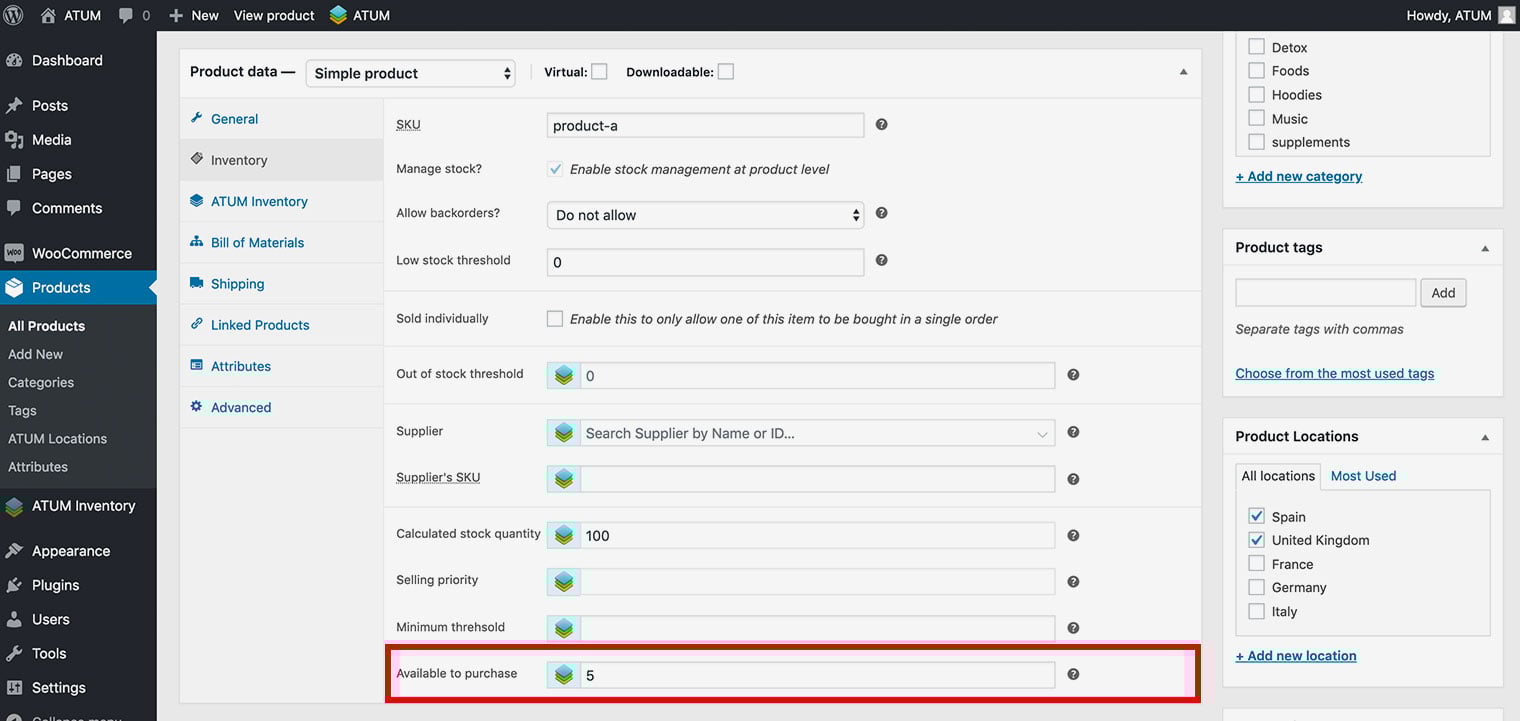This screenshot has width=1520, height=721.
Task: Uncheck the Spain location checkbox
Action: point(1256,516)
